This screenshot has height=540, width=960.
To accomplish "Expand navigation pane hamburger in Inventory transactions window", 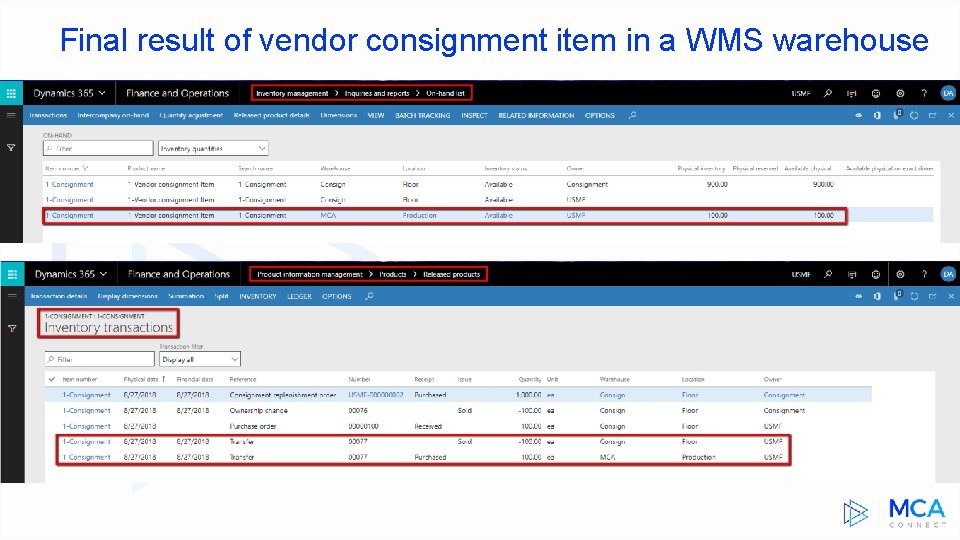I will pos(12,296).
